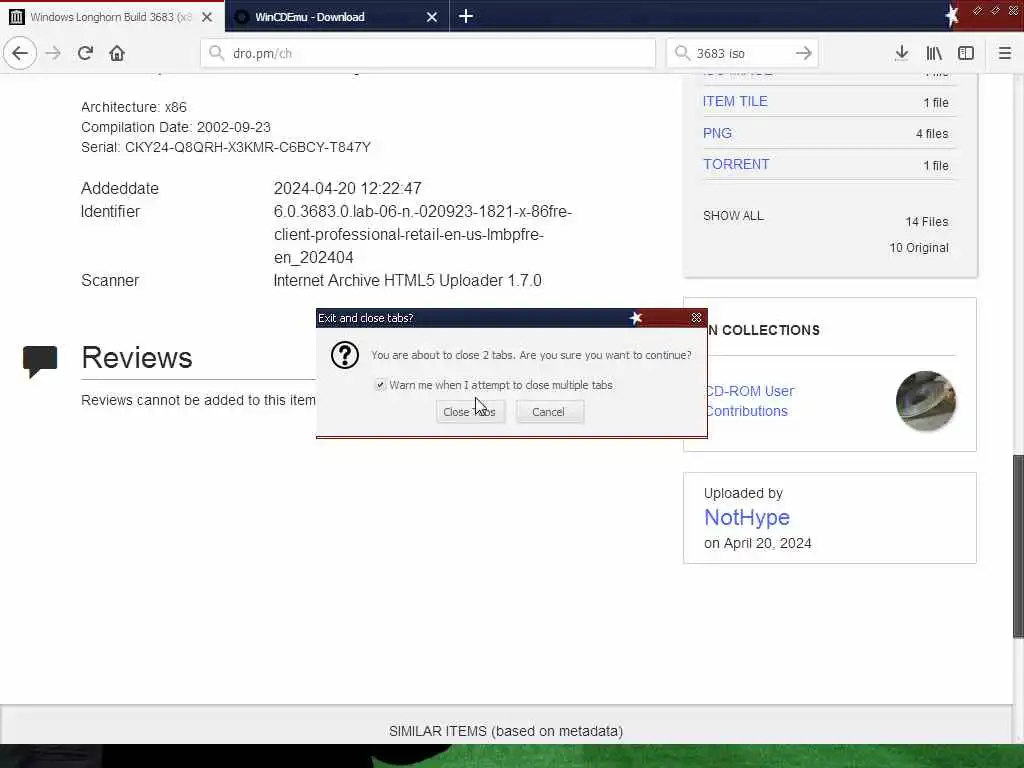Open uploader NotHype's profile

click(747, 517)
